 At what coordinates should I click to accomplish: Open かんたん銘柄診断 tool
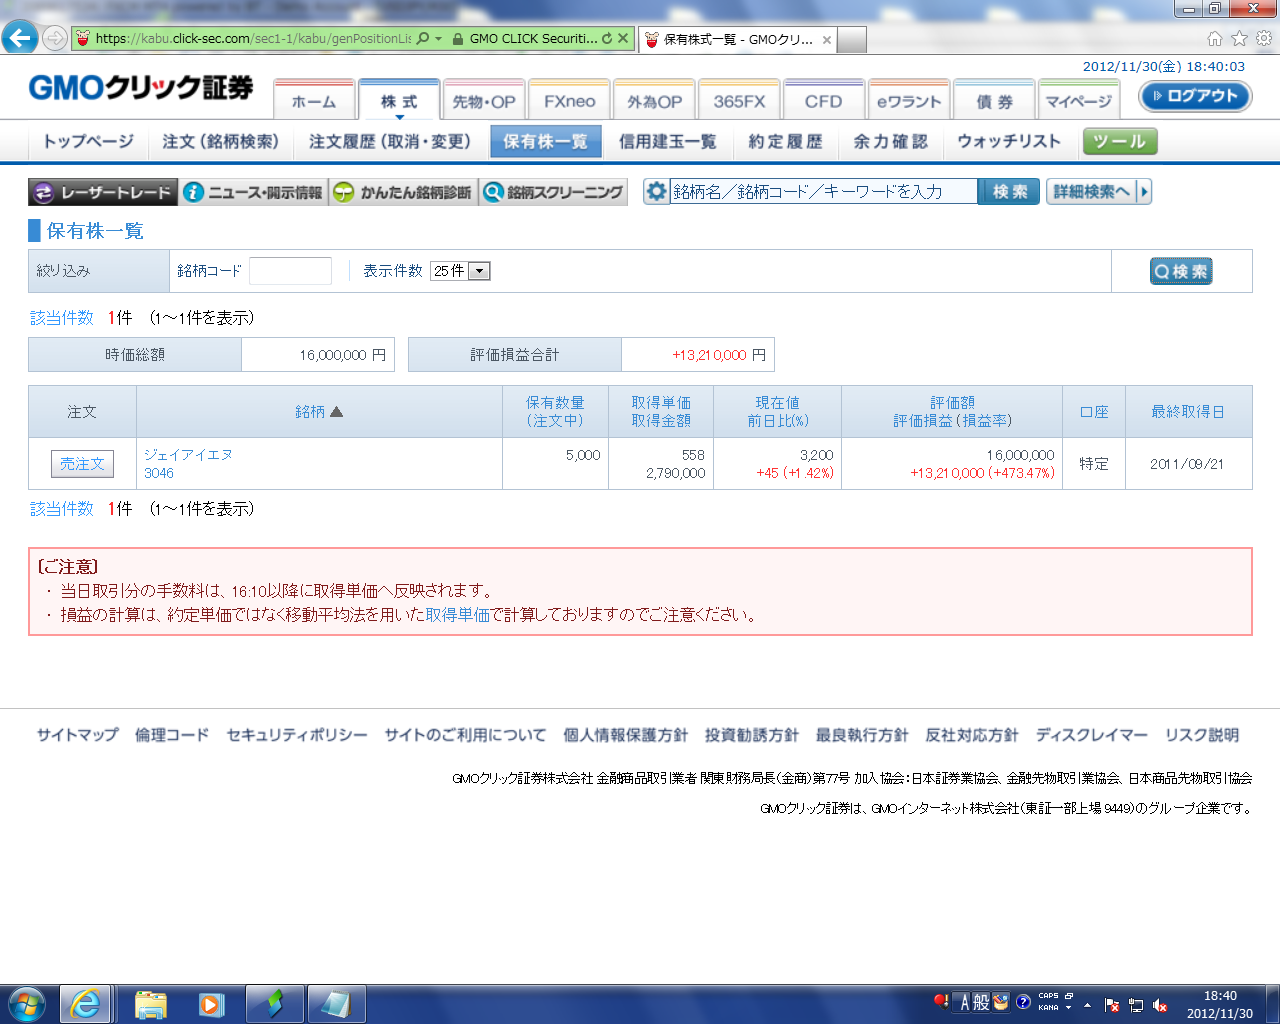(404, 192)
